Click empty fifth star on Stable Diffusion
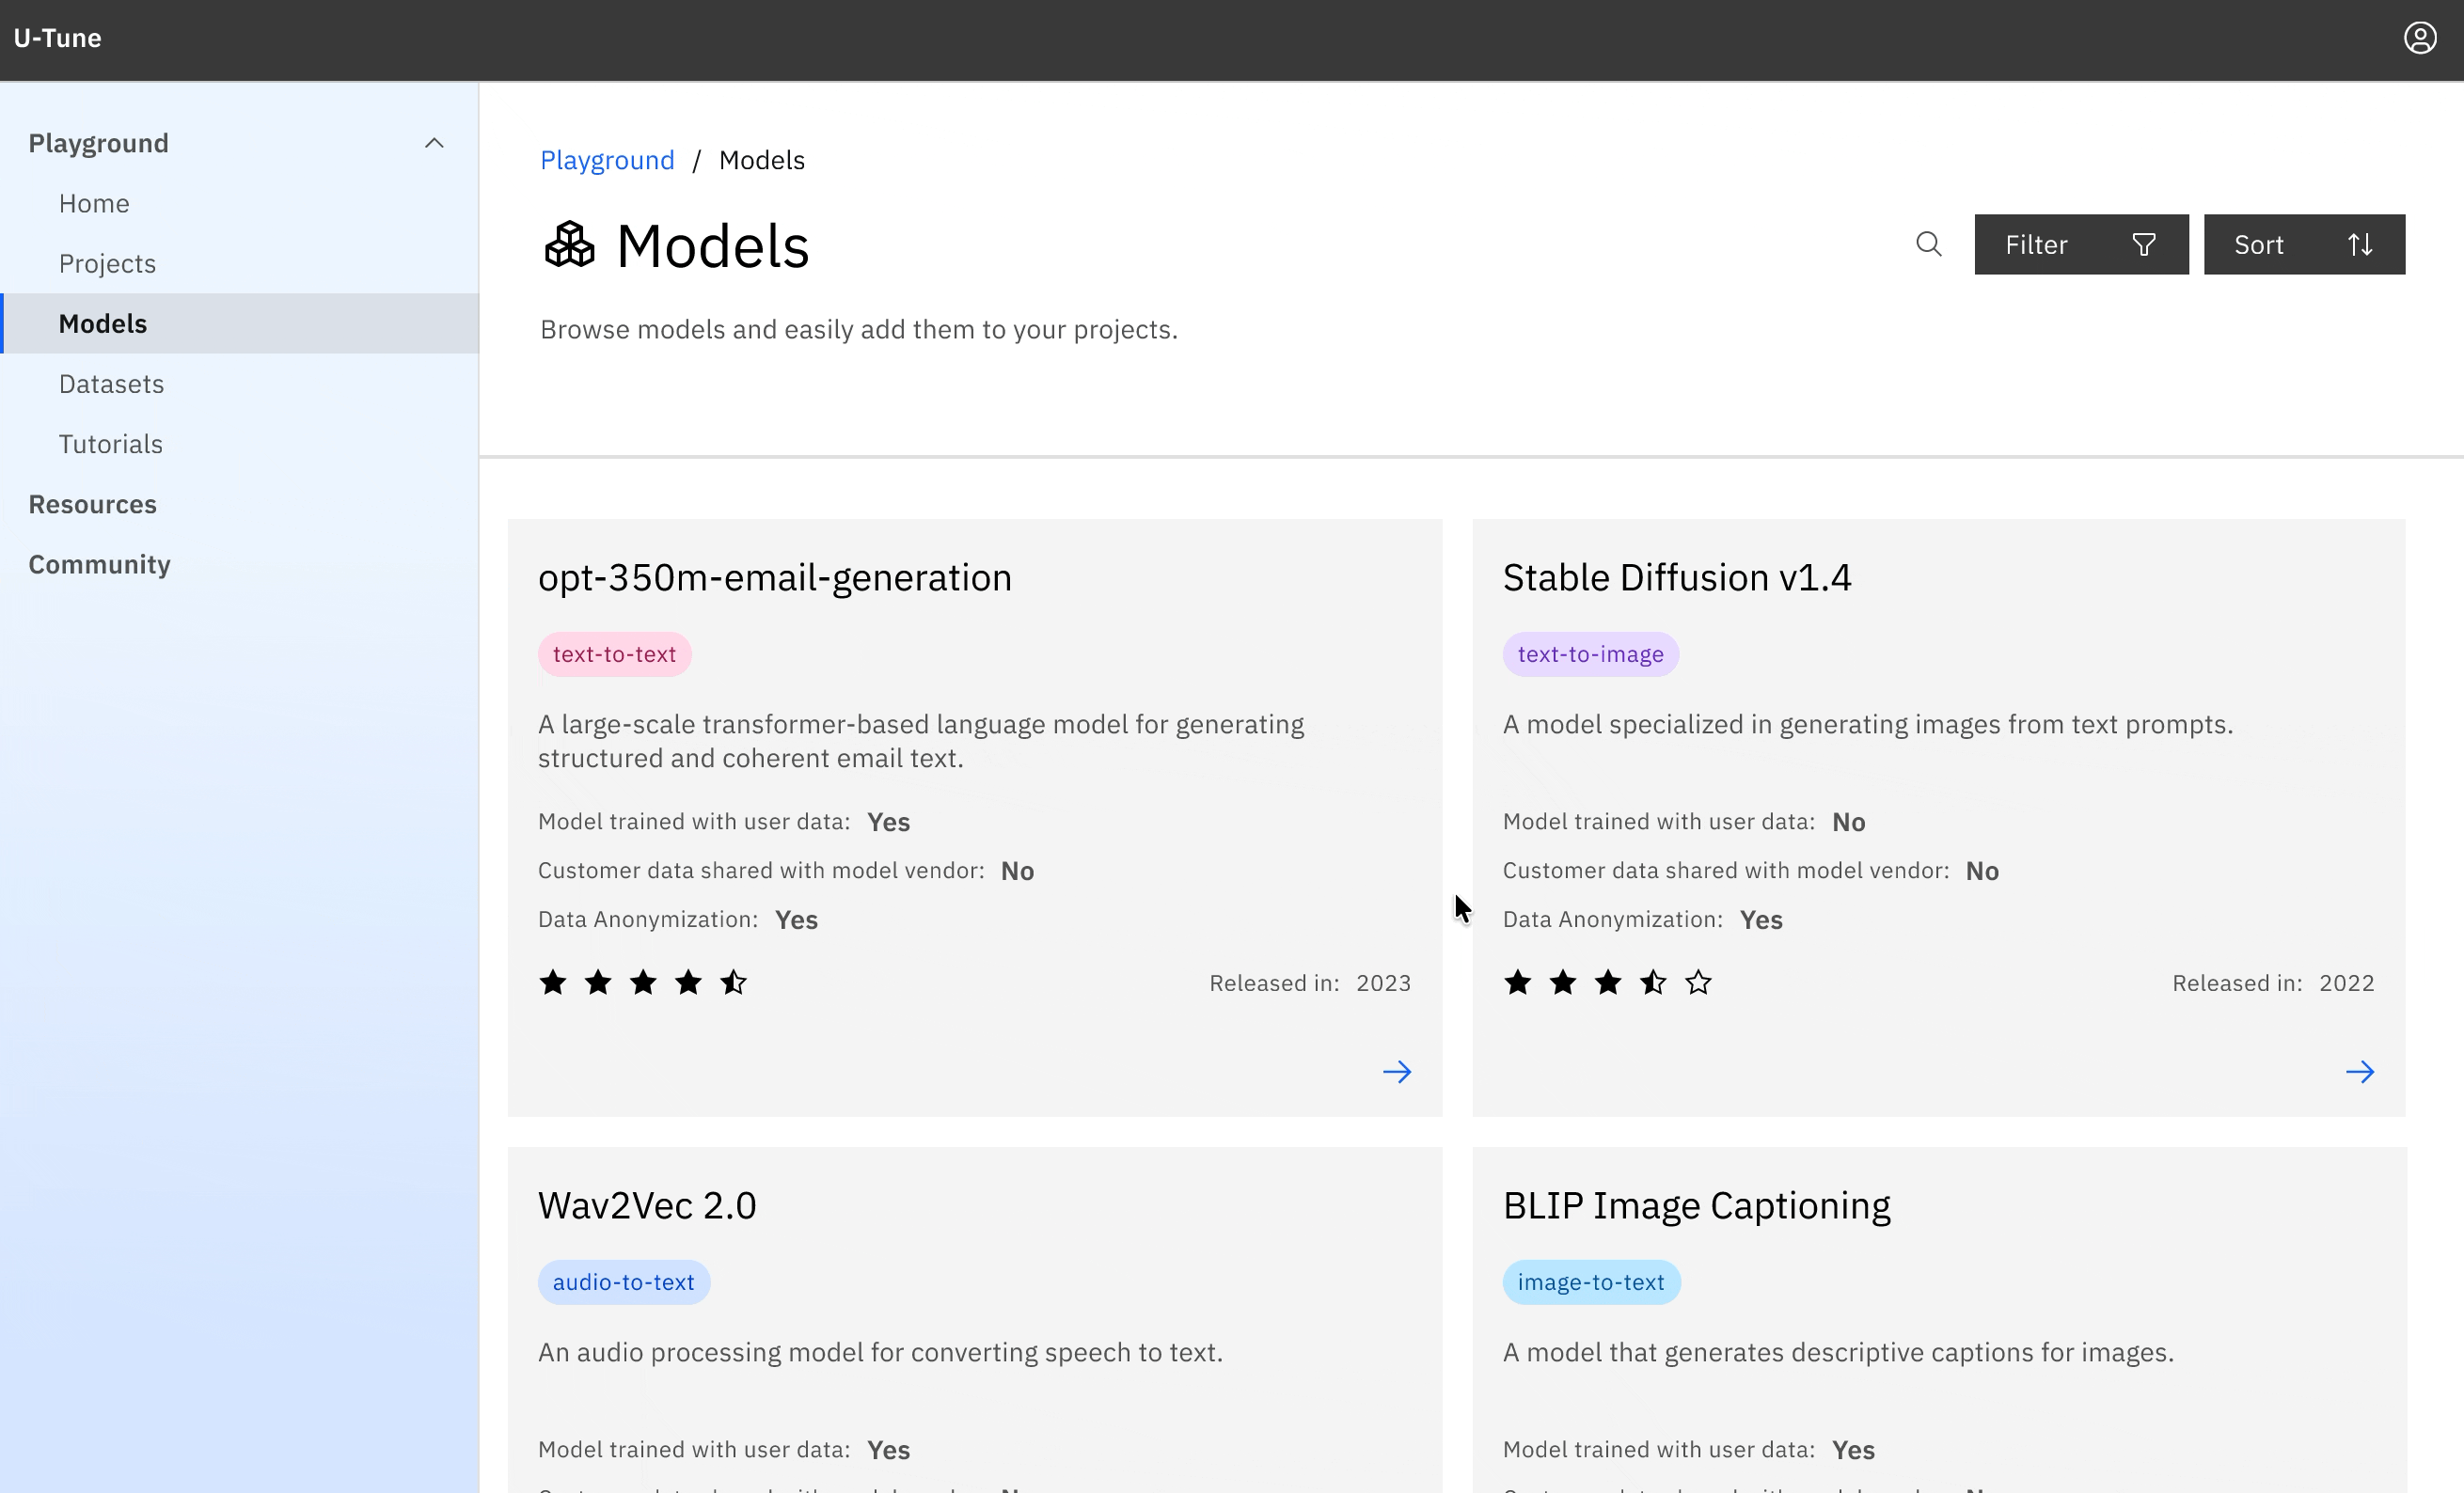 tap(1697, 982)
